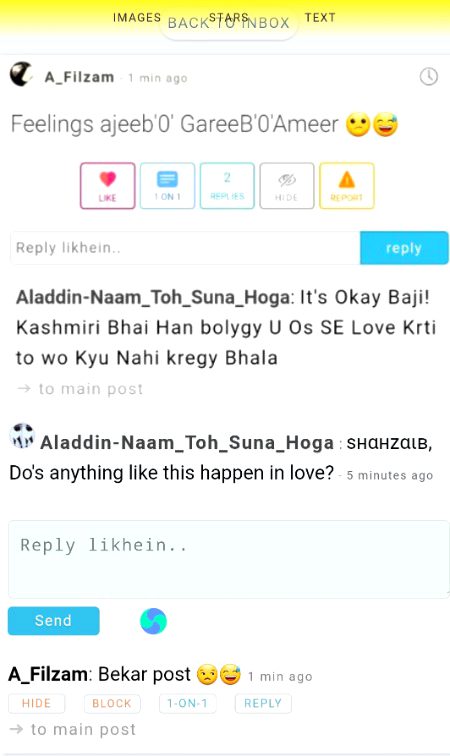
Task: Submit reply with blue reply button
Action: pos(404,248)
